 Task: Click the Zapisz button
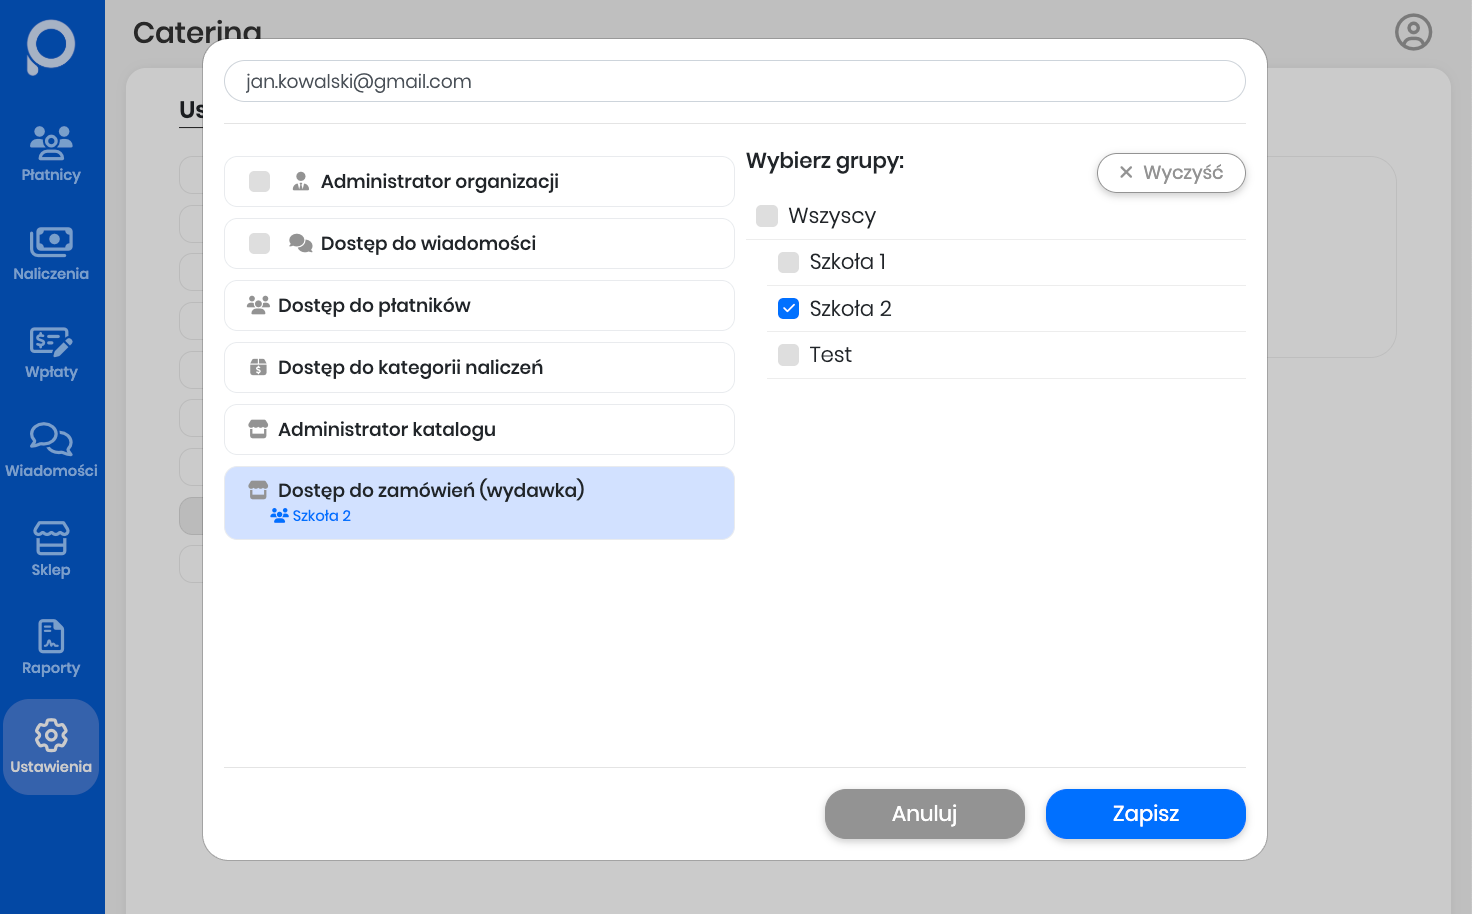1145,814
